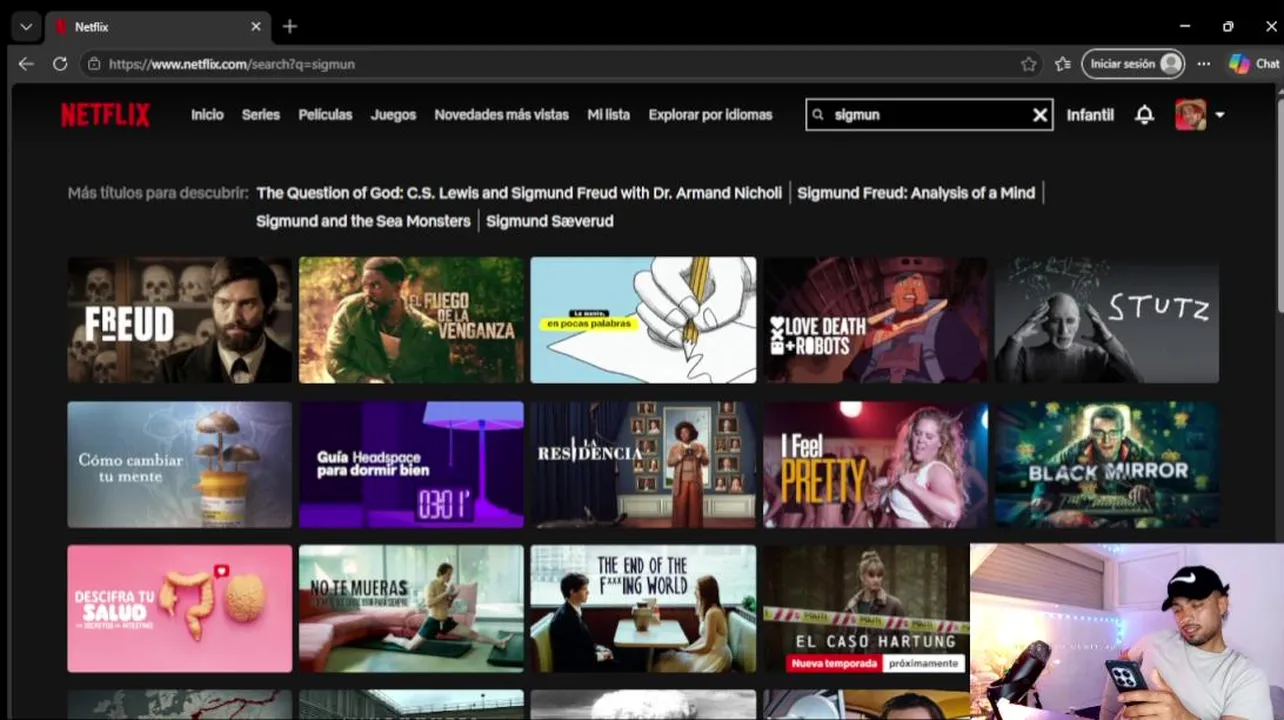Open La mente, en pocas palabras
Image resolution: width=1284 pixels, height=720 pixels.
click(643, 320)
